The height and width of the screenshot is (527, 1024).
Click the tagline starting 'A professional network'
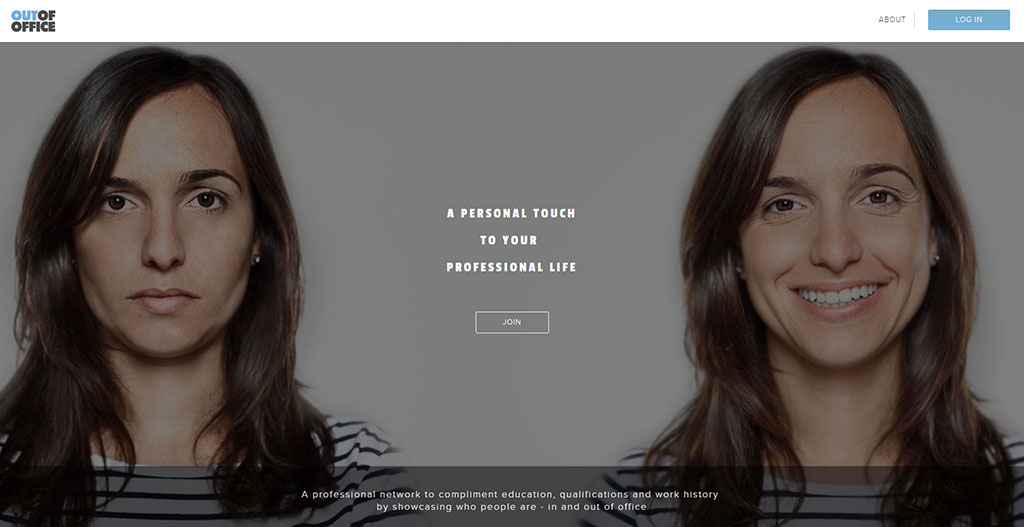(510, 494)
